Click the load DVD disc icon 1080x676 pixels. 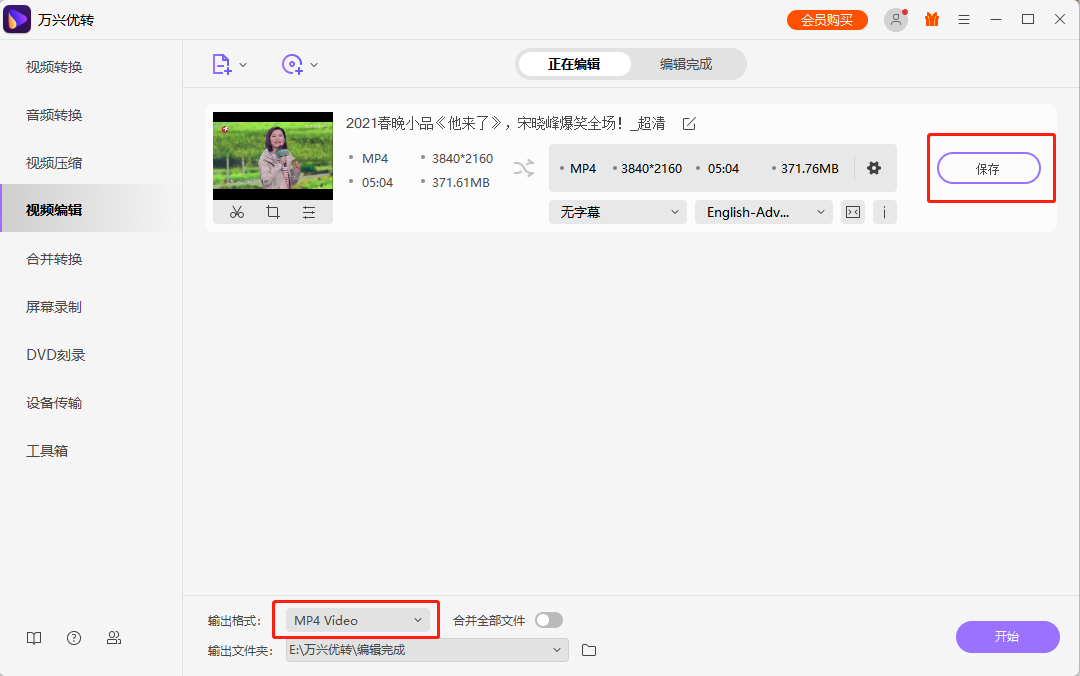click(x=292, y=64)
